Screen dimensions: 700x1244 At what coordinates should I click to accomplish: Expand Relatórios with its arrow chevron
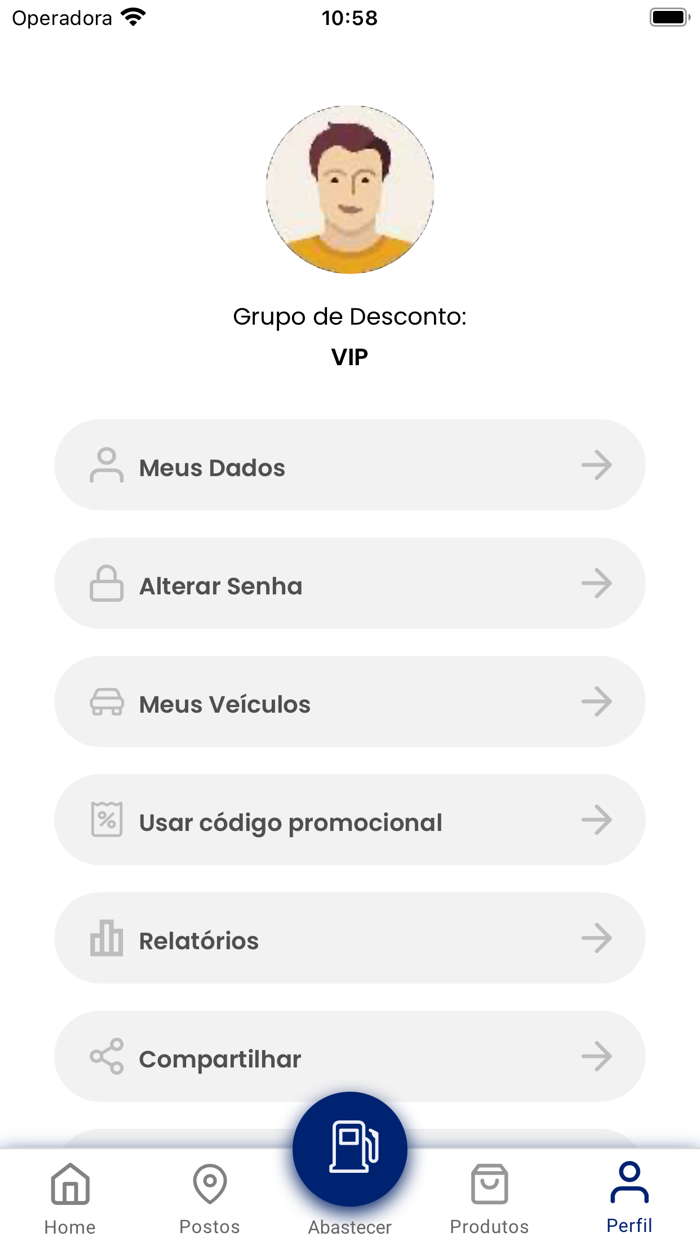point(597,937)
